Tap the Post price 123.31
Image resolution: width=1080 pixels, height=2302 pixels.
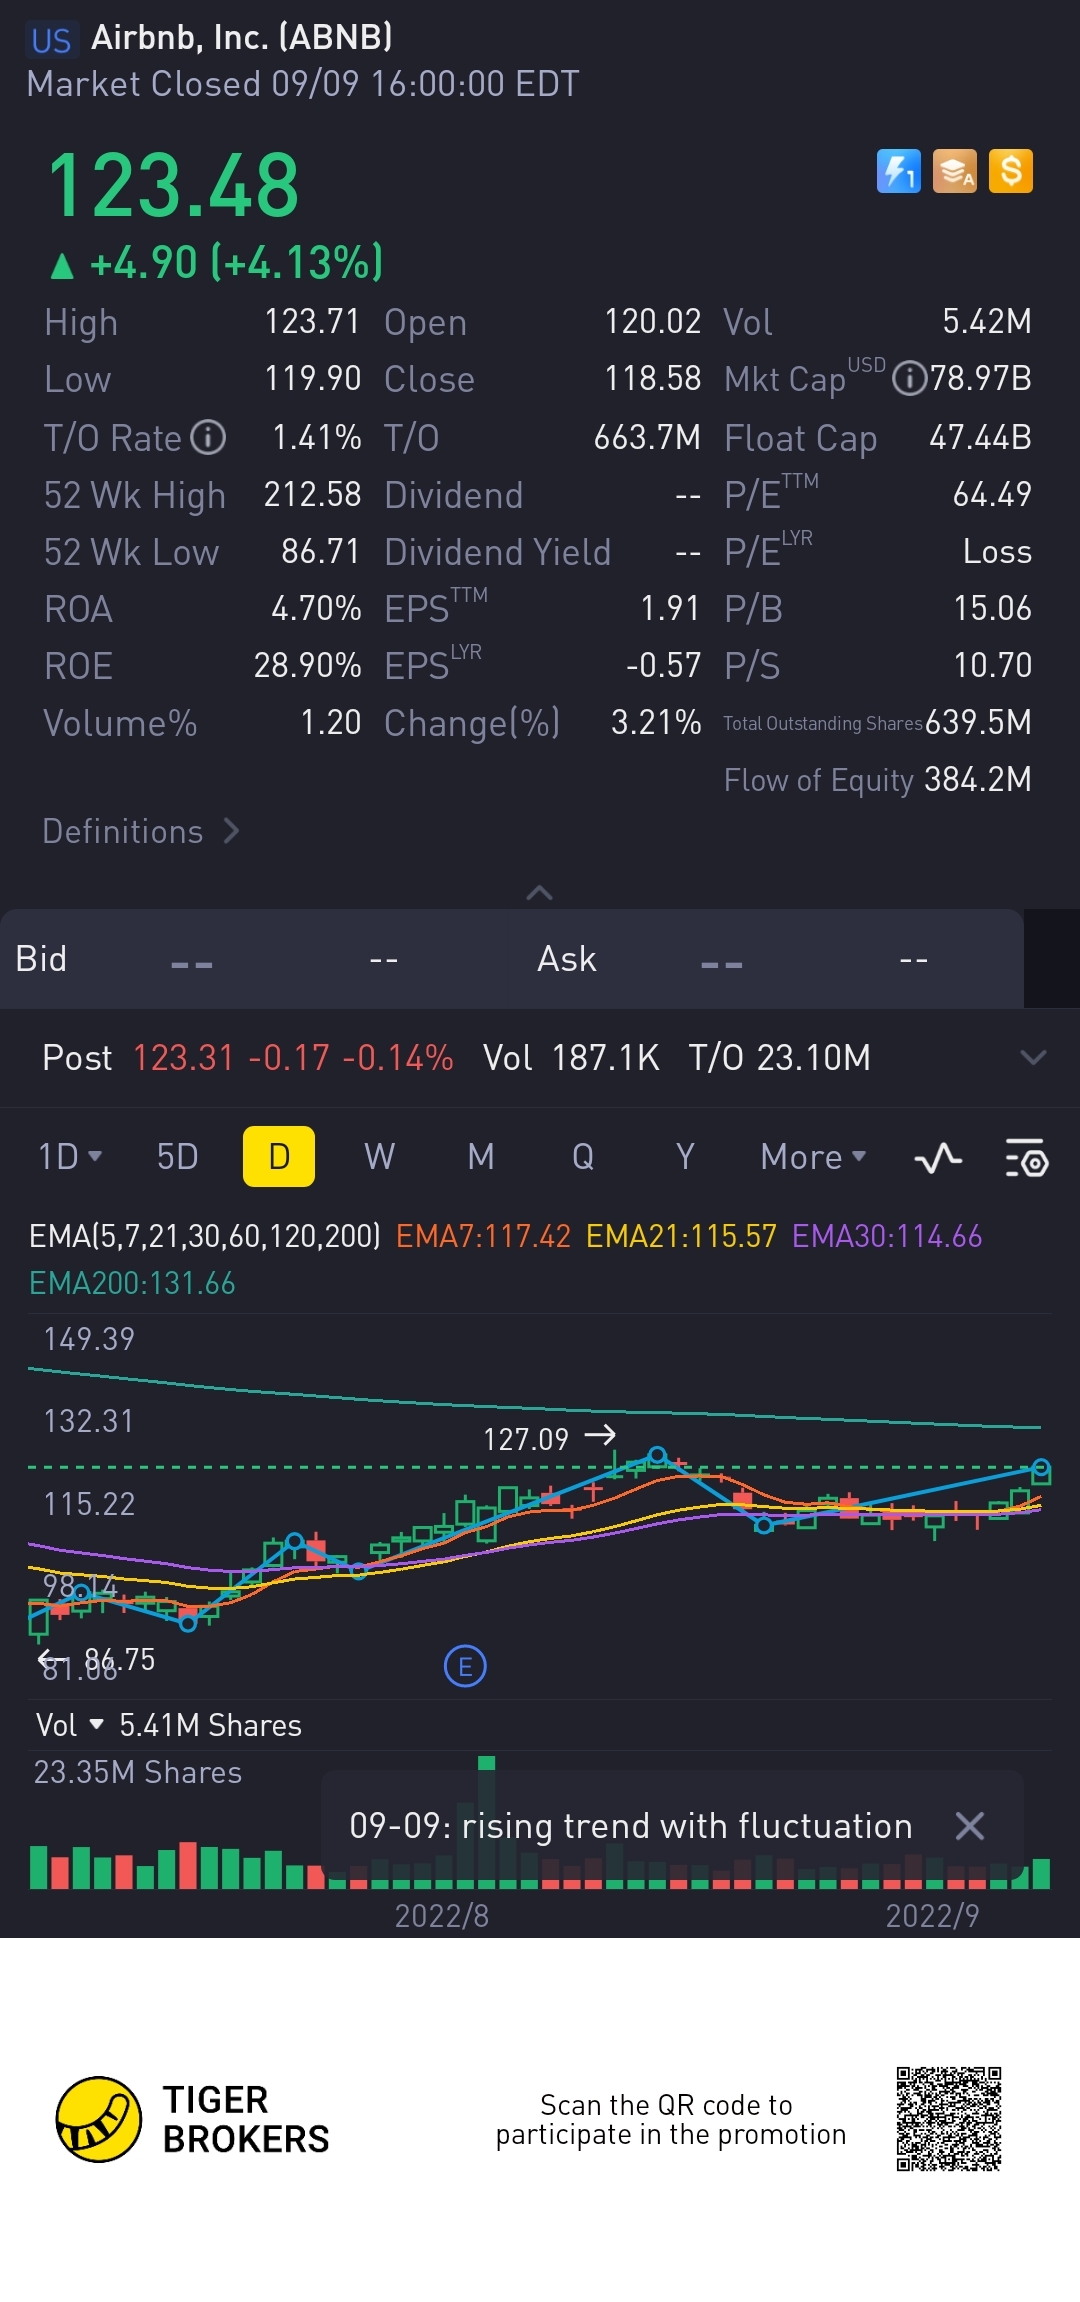[x=183, y=1057]
